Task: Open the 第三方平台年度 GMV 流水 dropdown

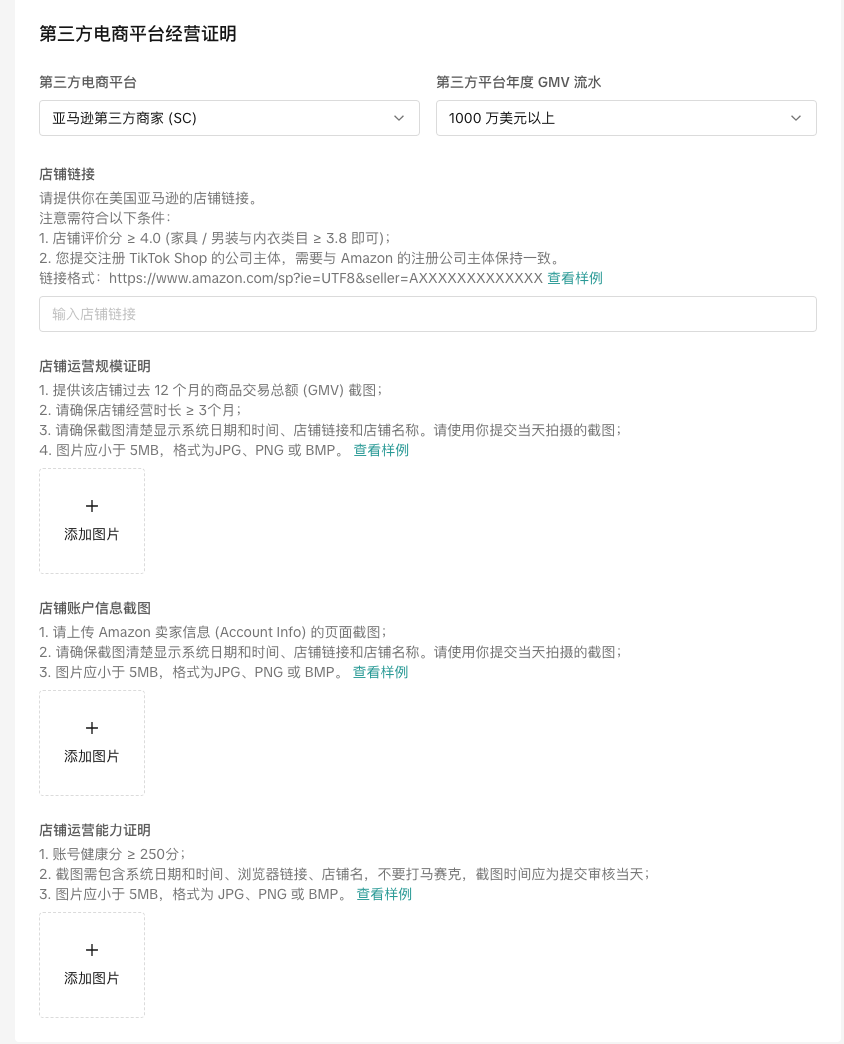Action: (626, 118)
